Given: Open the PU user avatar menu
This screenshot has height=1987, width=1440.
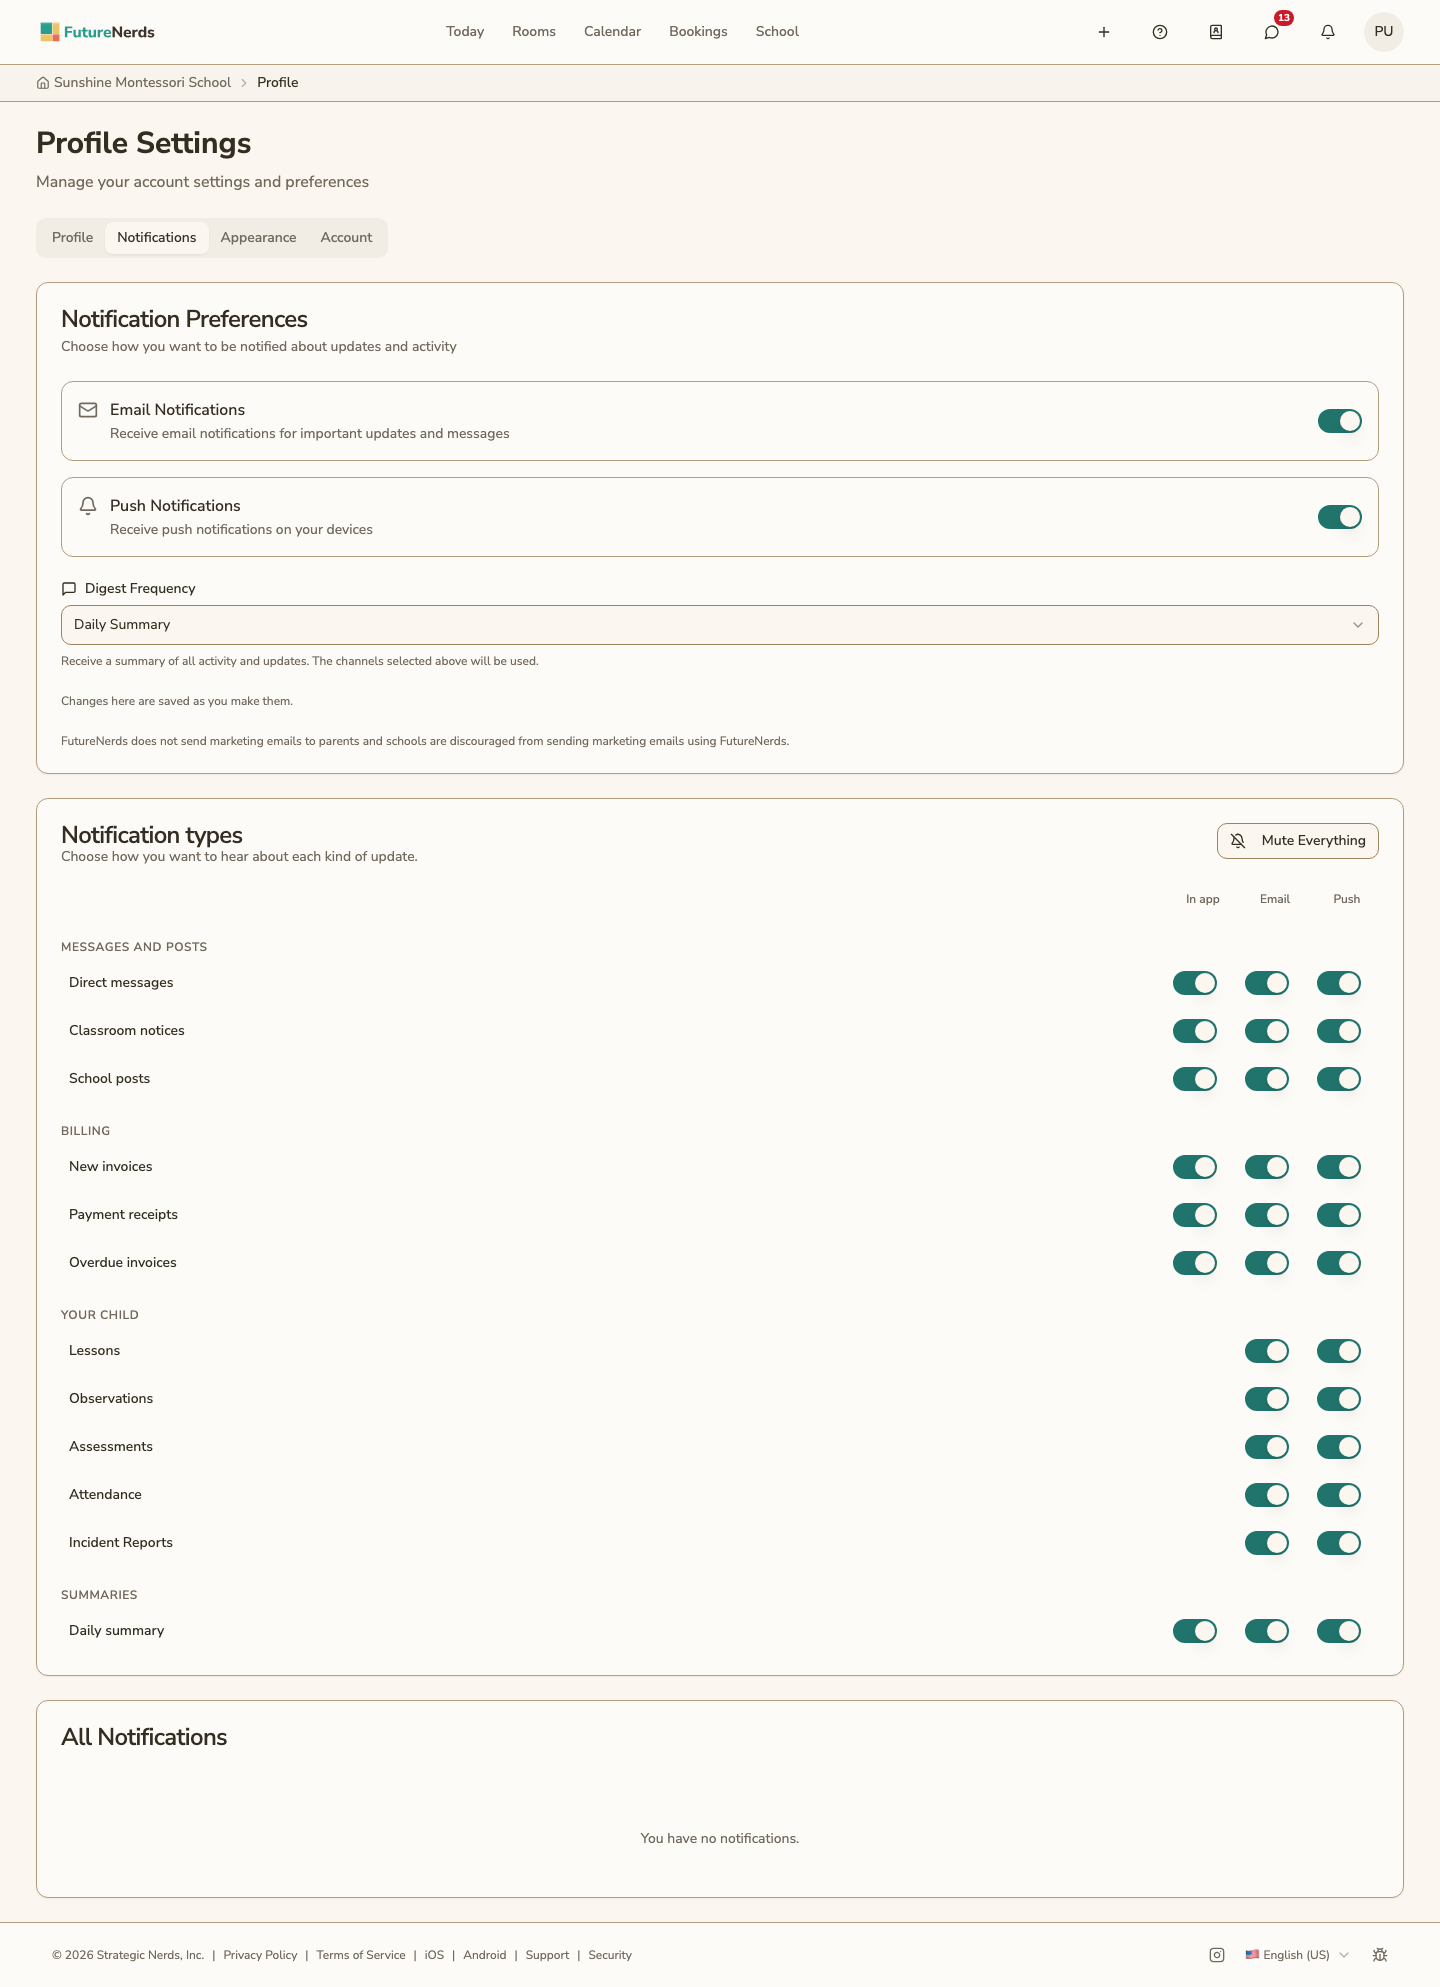Looking at the screenshot, I should pyautogui.click(x=1384, y=32).
